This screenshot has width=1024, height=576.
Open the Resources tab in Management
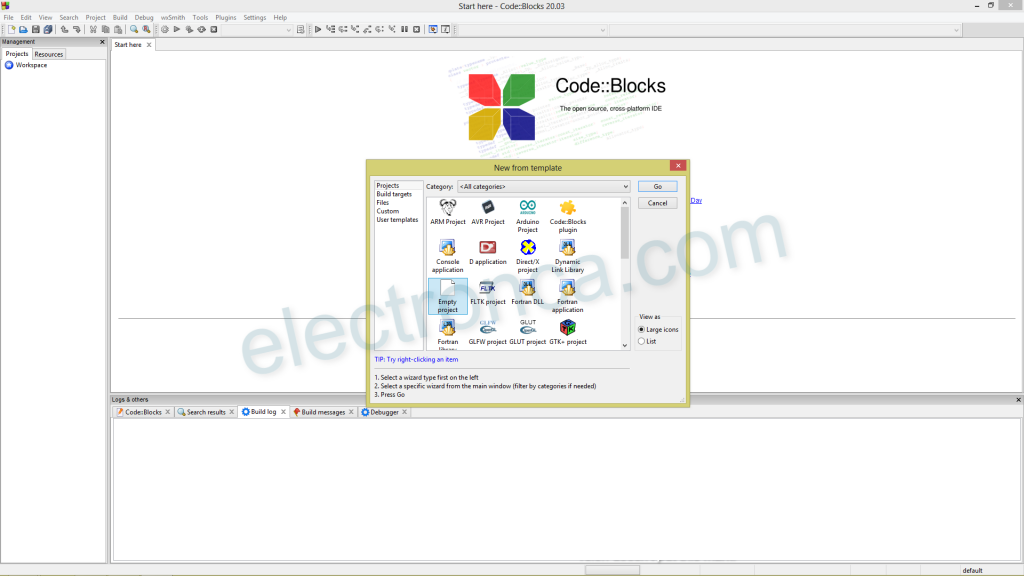(x=48, y=54)
